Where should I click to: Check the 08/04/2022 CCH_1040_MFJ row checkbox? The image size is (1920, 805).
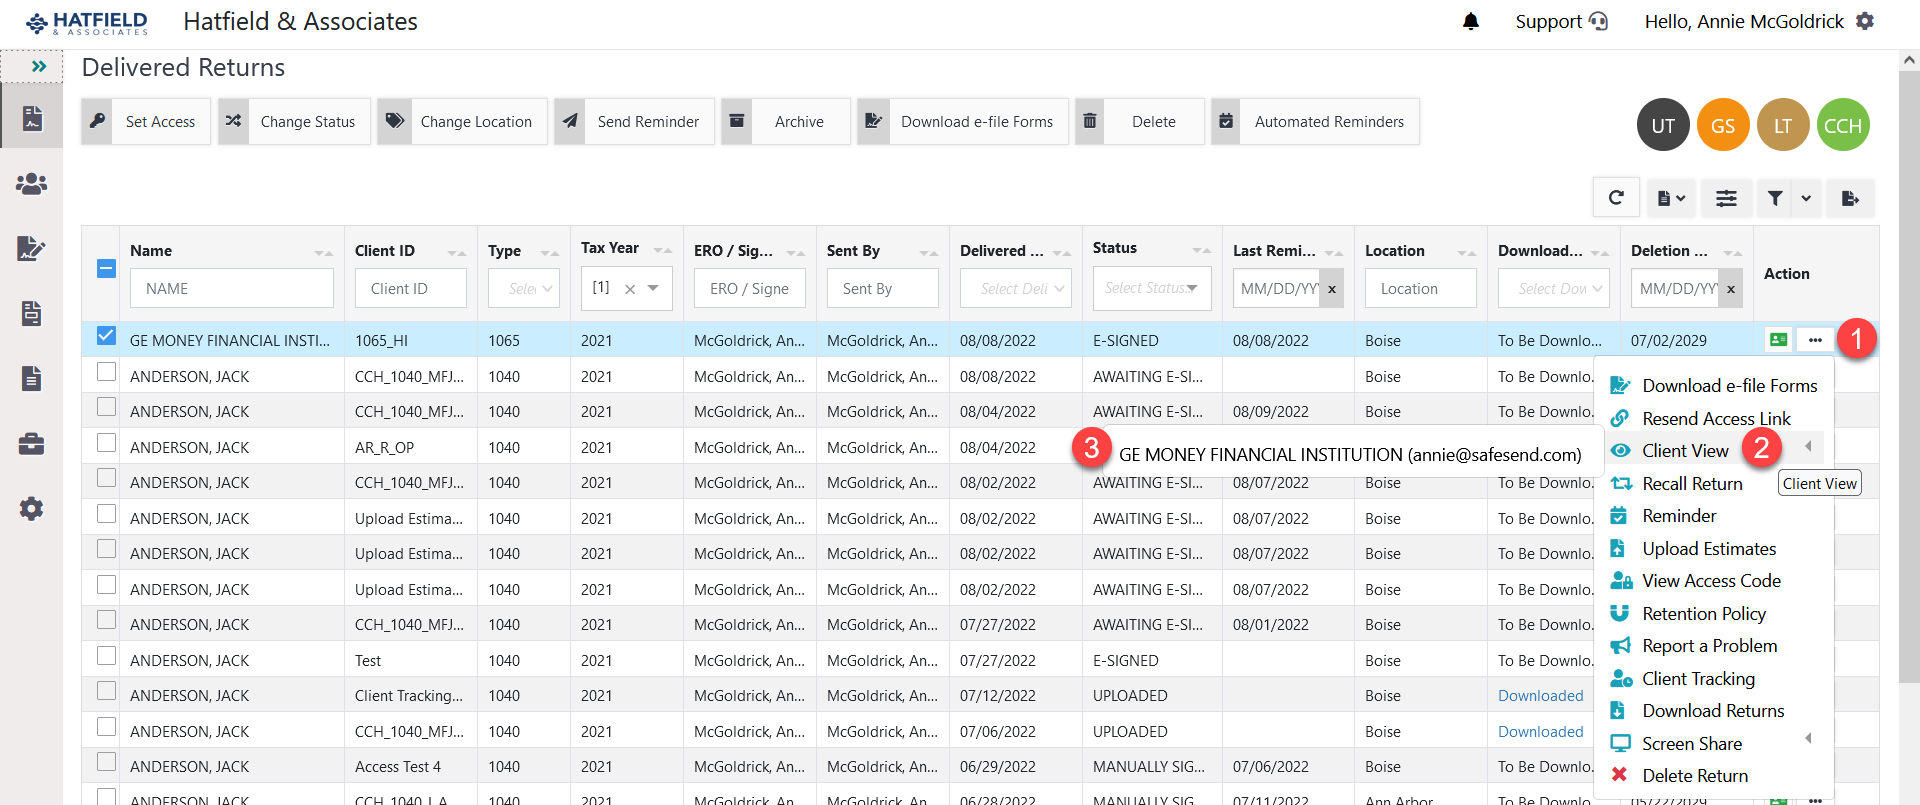[x=106, y=407]
